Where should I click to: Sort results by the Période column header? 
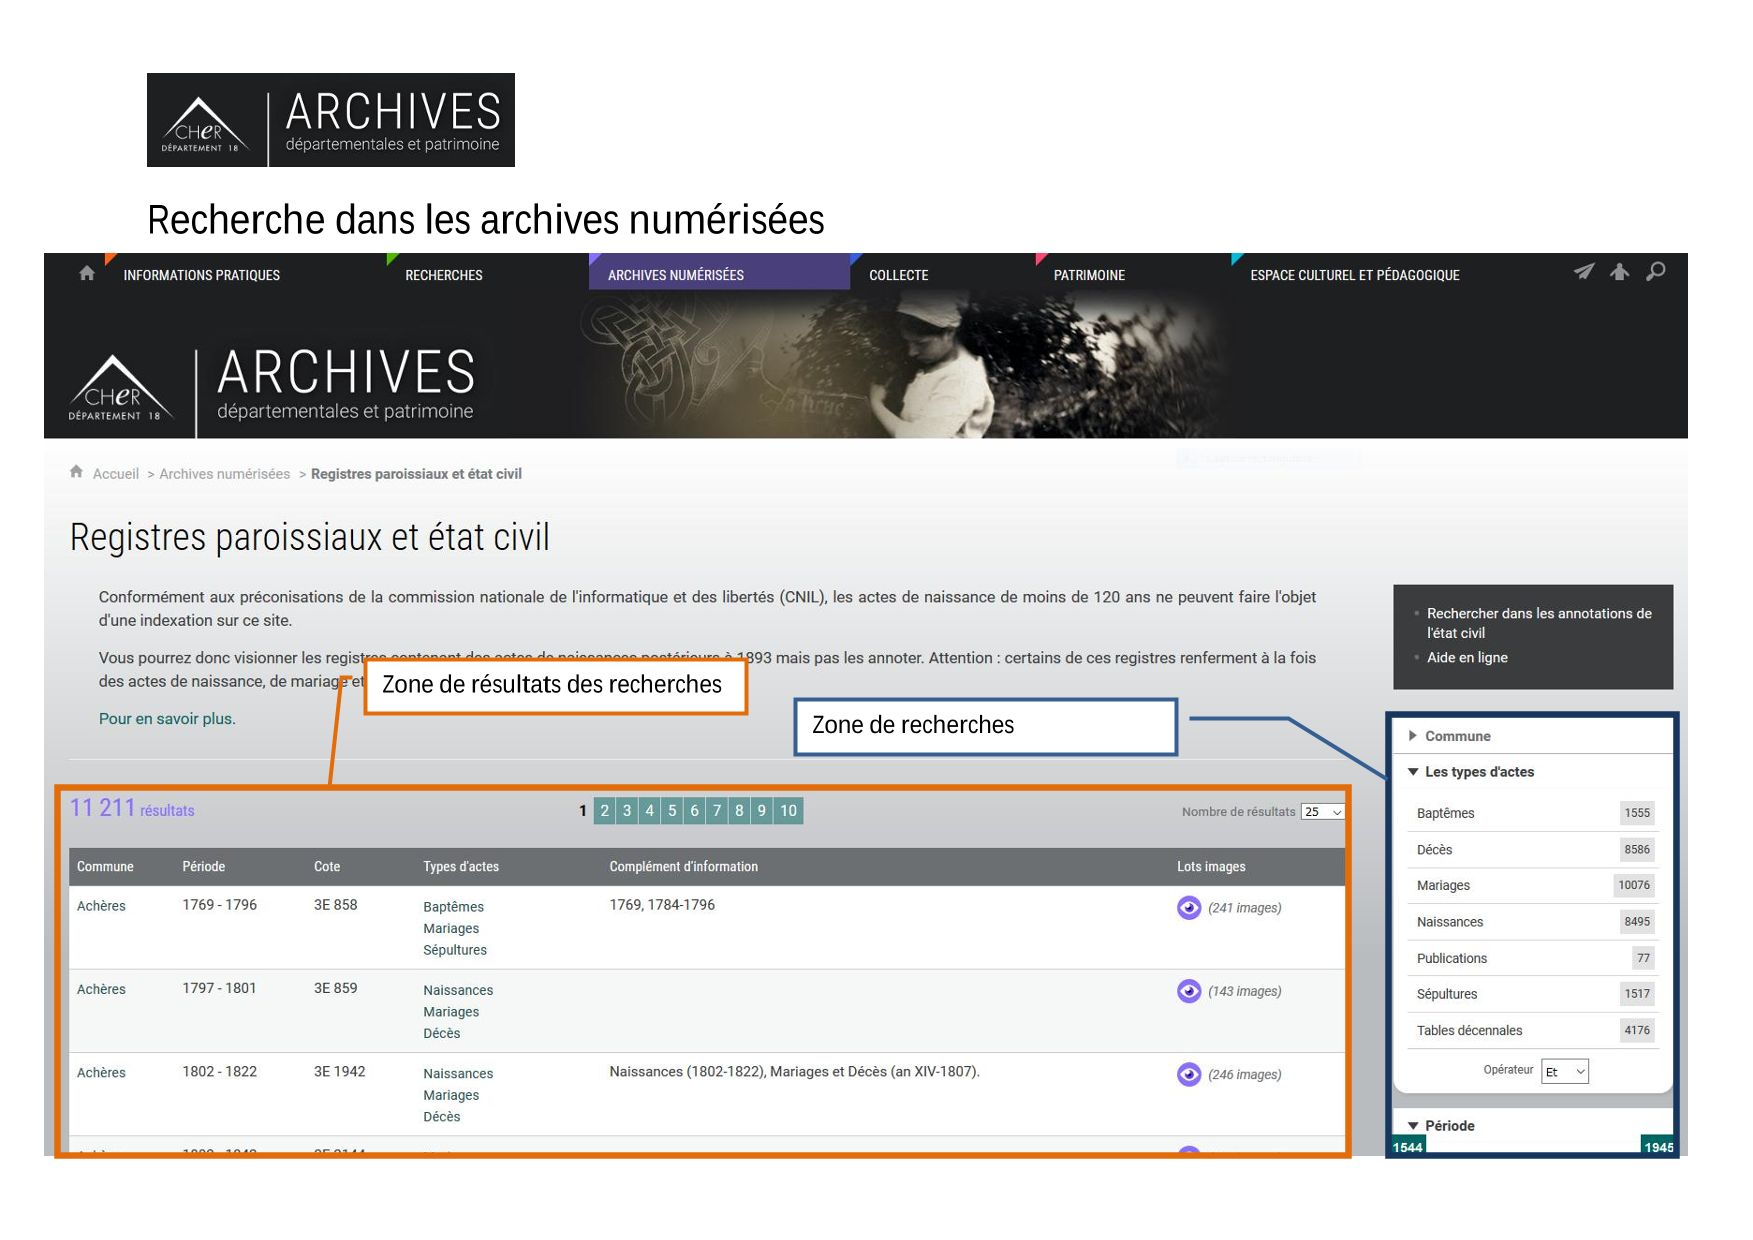click(x=203, y=866)
